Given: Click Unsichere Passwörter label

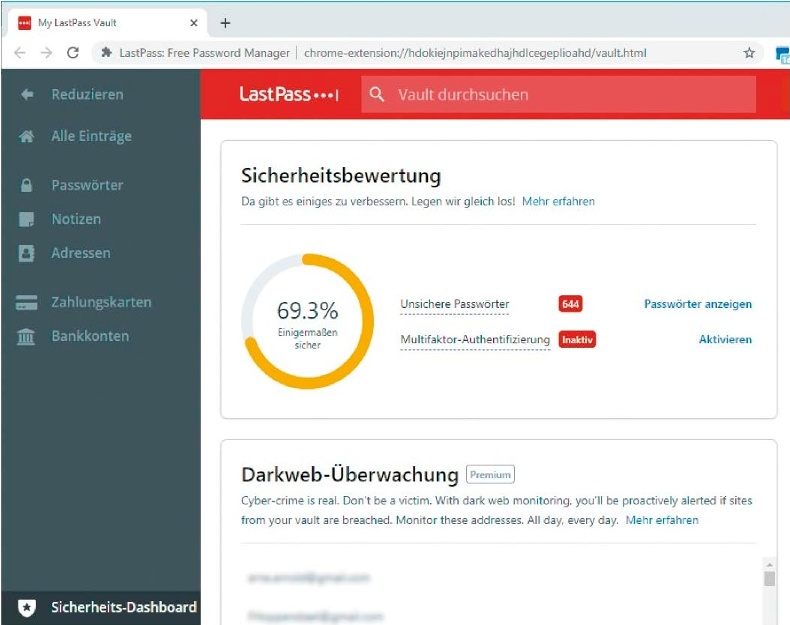Looking at the screenshot, I should (x=454, y=304).
